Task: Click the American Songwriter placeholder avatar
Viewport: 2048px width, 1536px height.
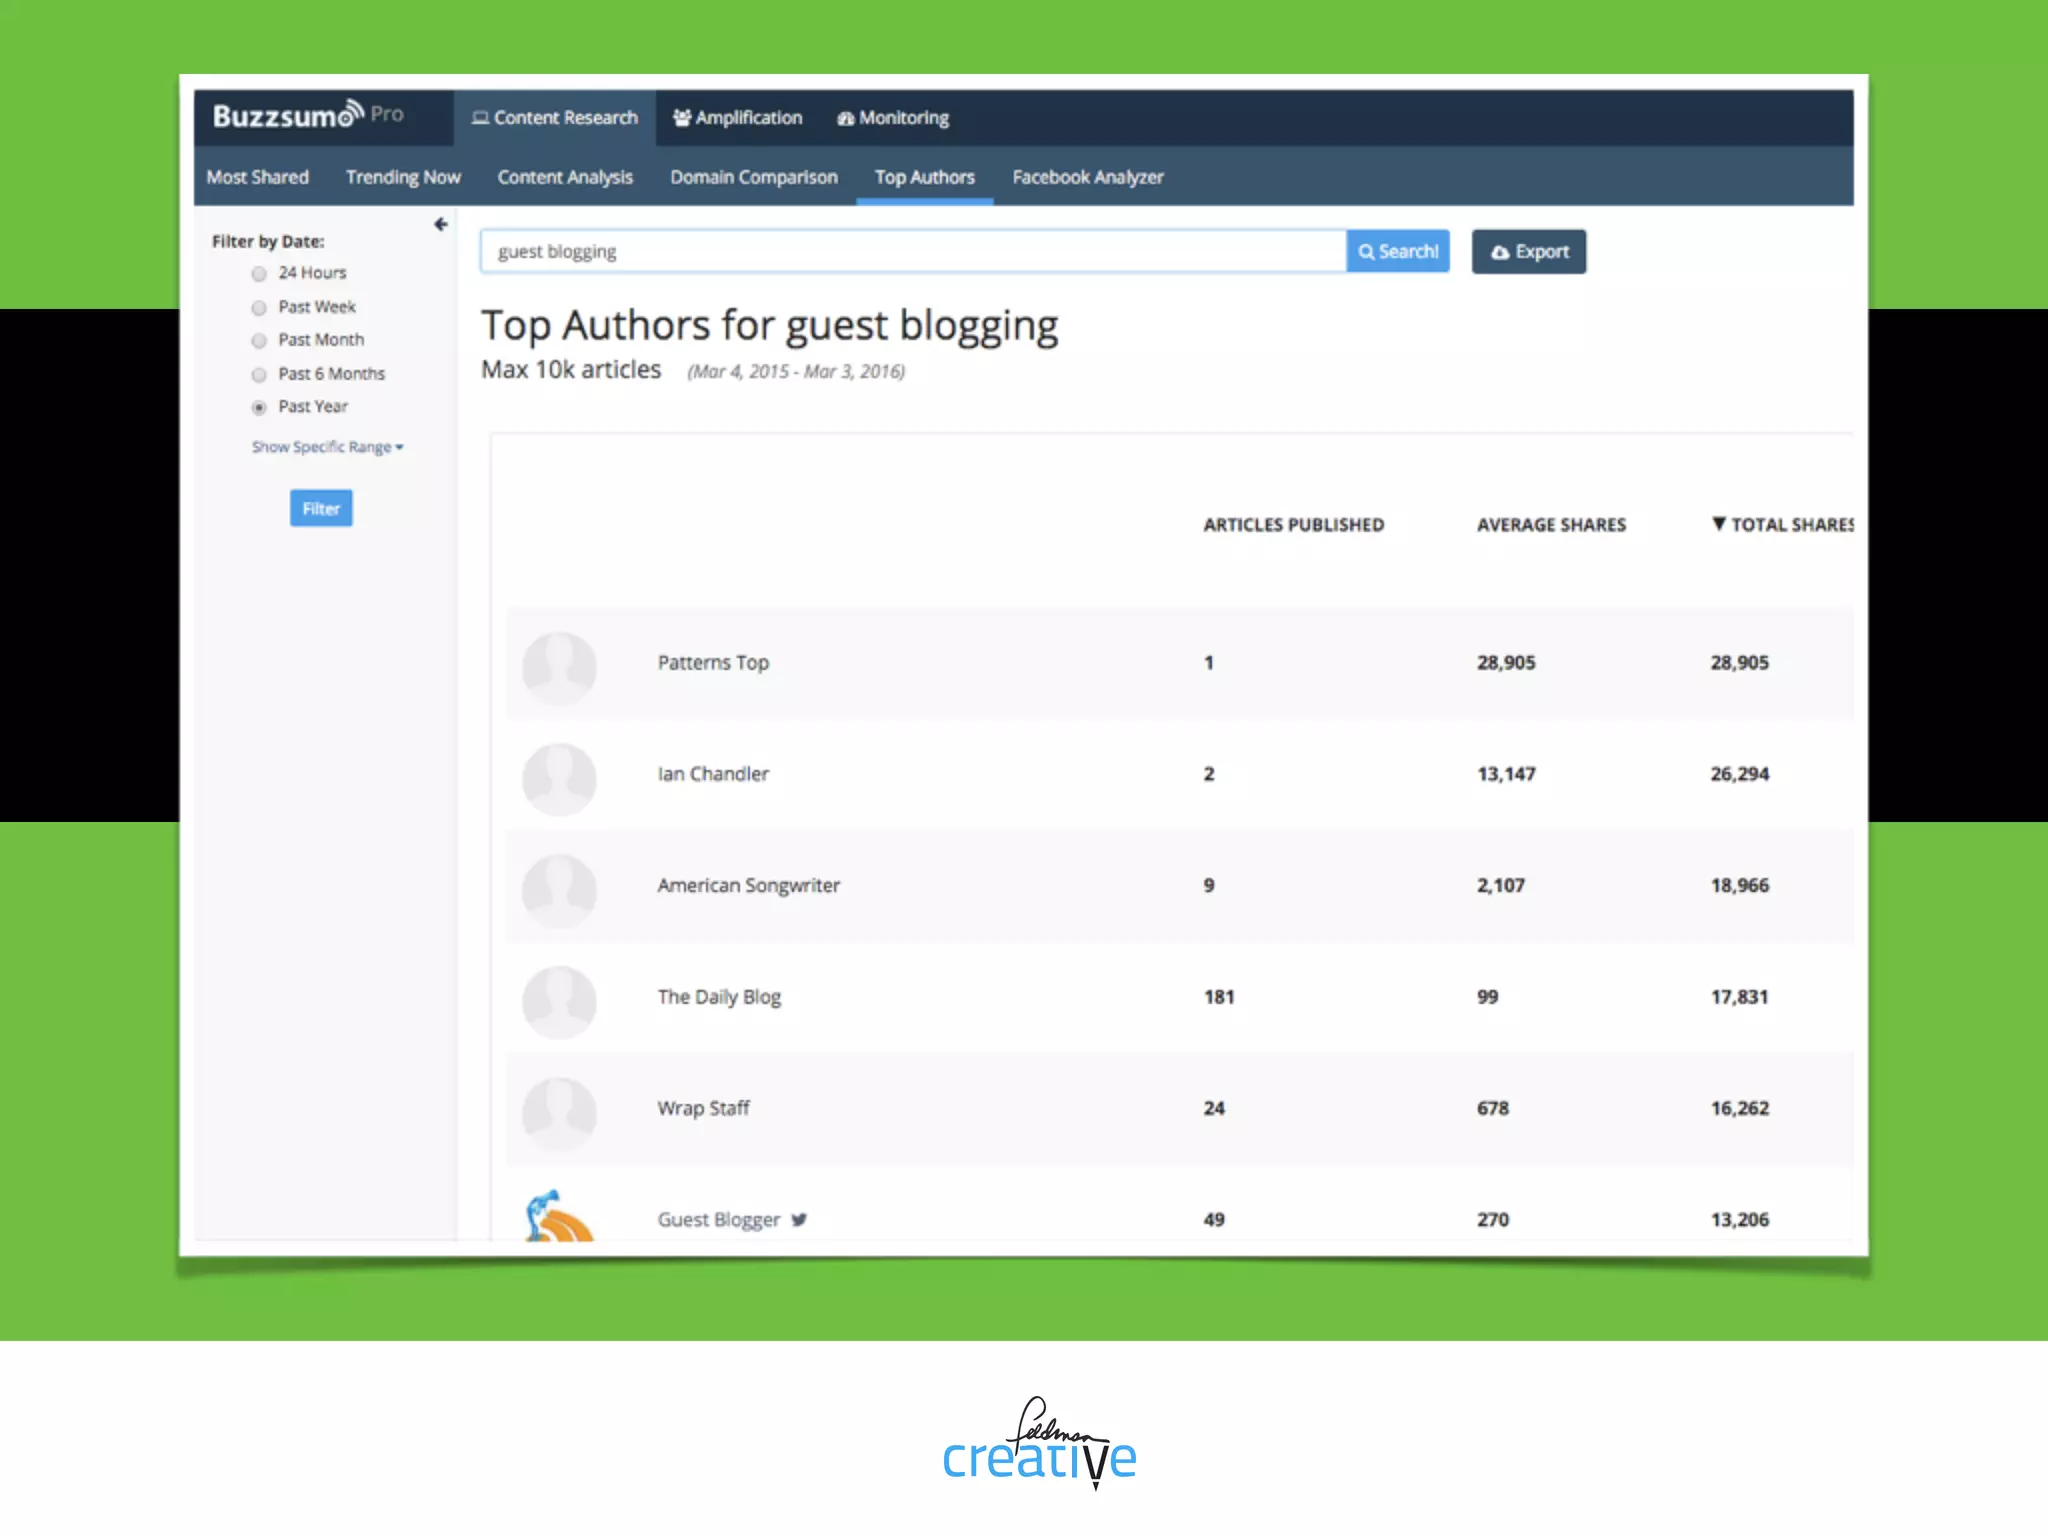Action: [559, 890]
